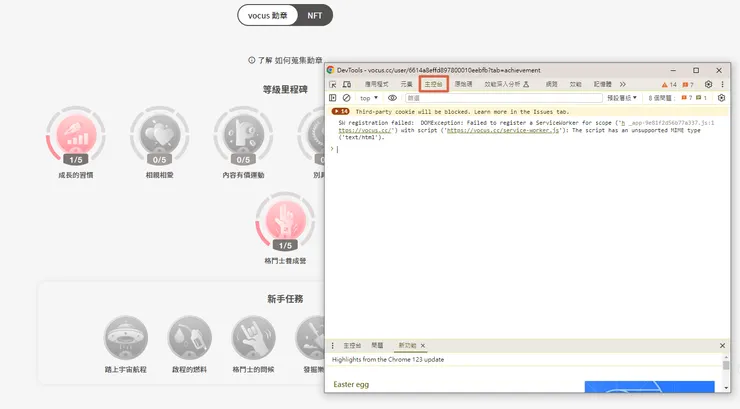Open the 原始碼 Sources tab
Viewport: 740px width, 409px height.
point(463,84)
